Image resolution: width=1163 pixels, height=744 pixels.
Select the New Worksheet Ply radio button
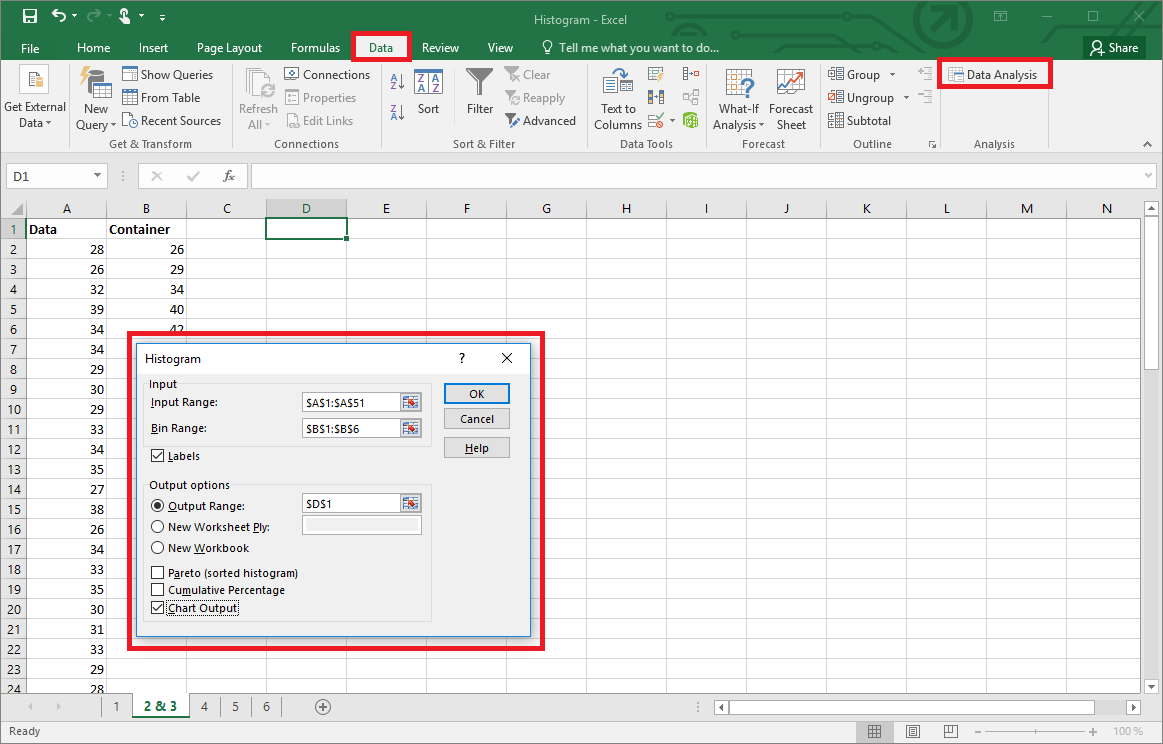157,527
